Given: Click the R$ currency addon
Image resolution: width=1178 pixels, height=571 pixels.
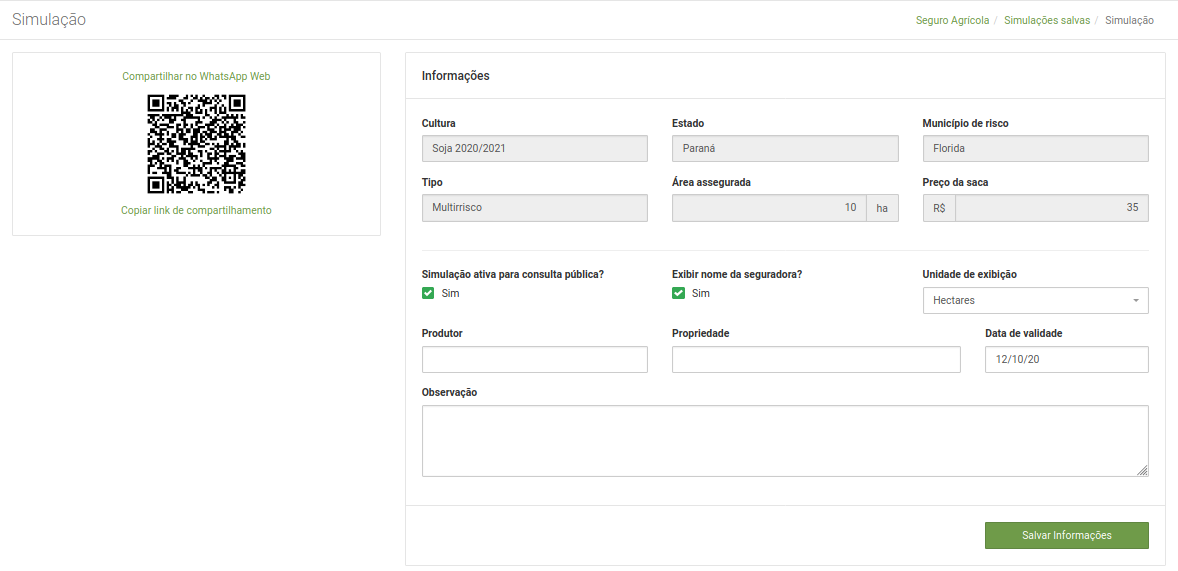Looking at the screenshot, I should 939,208.
